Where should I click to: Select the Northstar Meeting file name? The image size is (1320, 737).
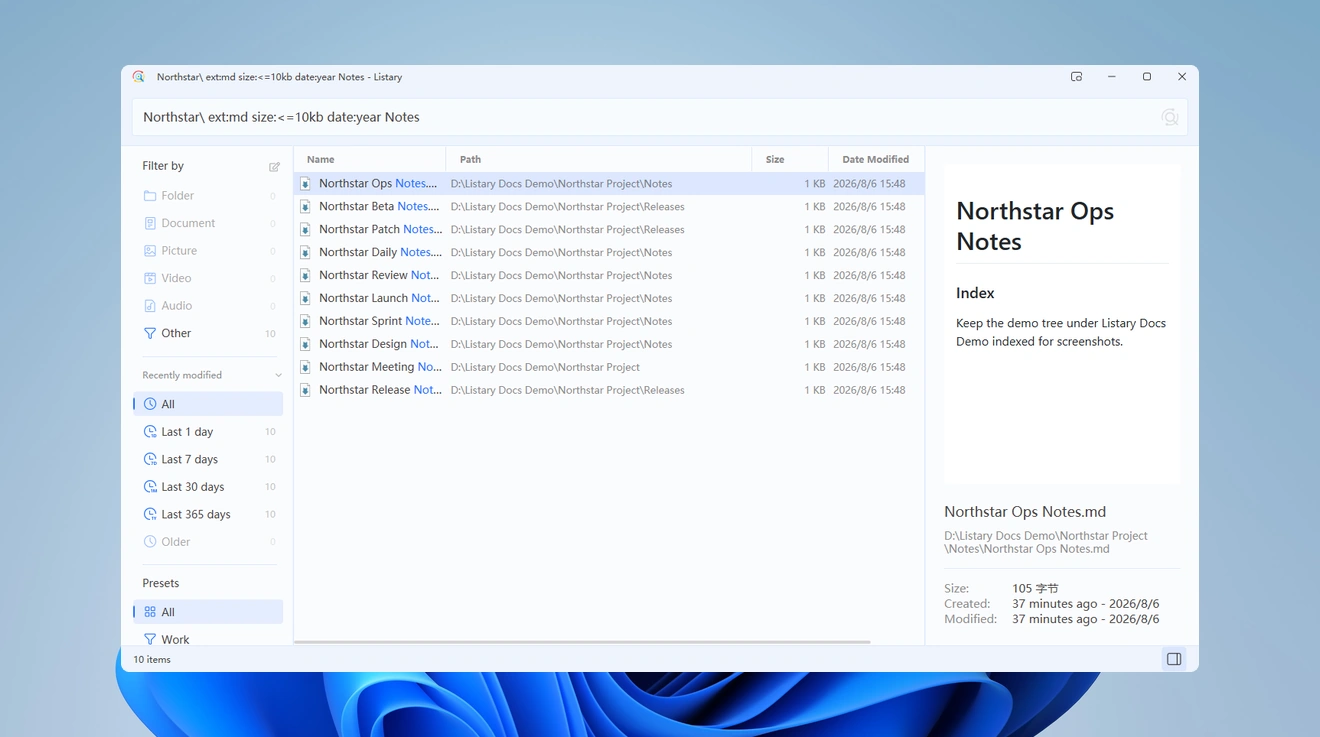[380, 367]
